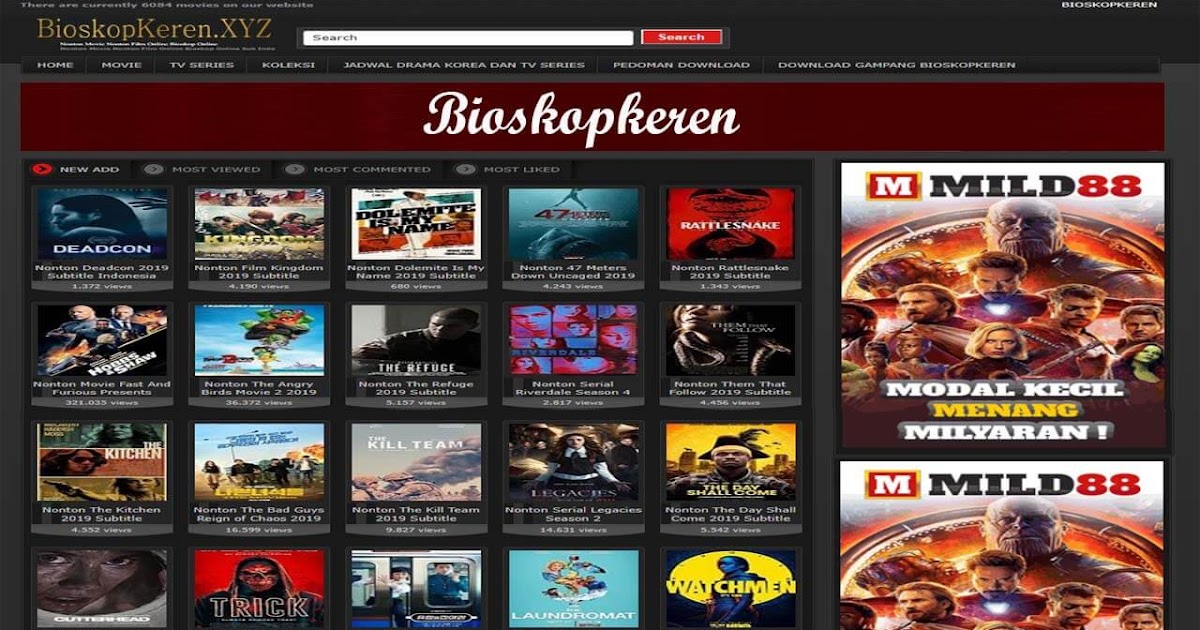Screen dimensions: 1200x630
Task: Click 'Nonton The Kitchen 2019 Subtitle' title
Action: (102, 514)
